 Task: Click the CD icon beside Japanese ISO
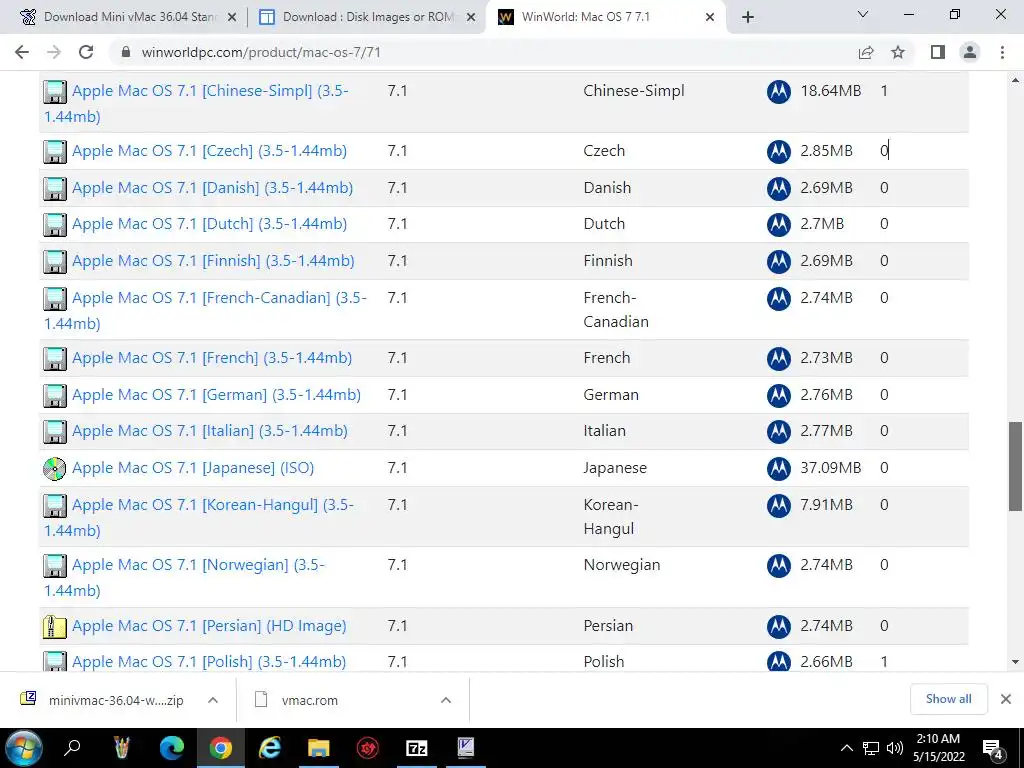coord(55,469)
